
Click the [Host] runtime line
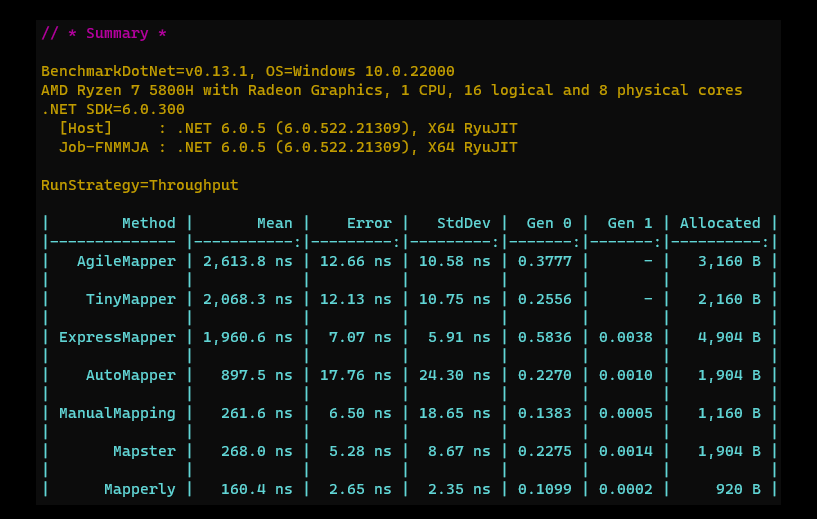(x=288, y=128)
